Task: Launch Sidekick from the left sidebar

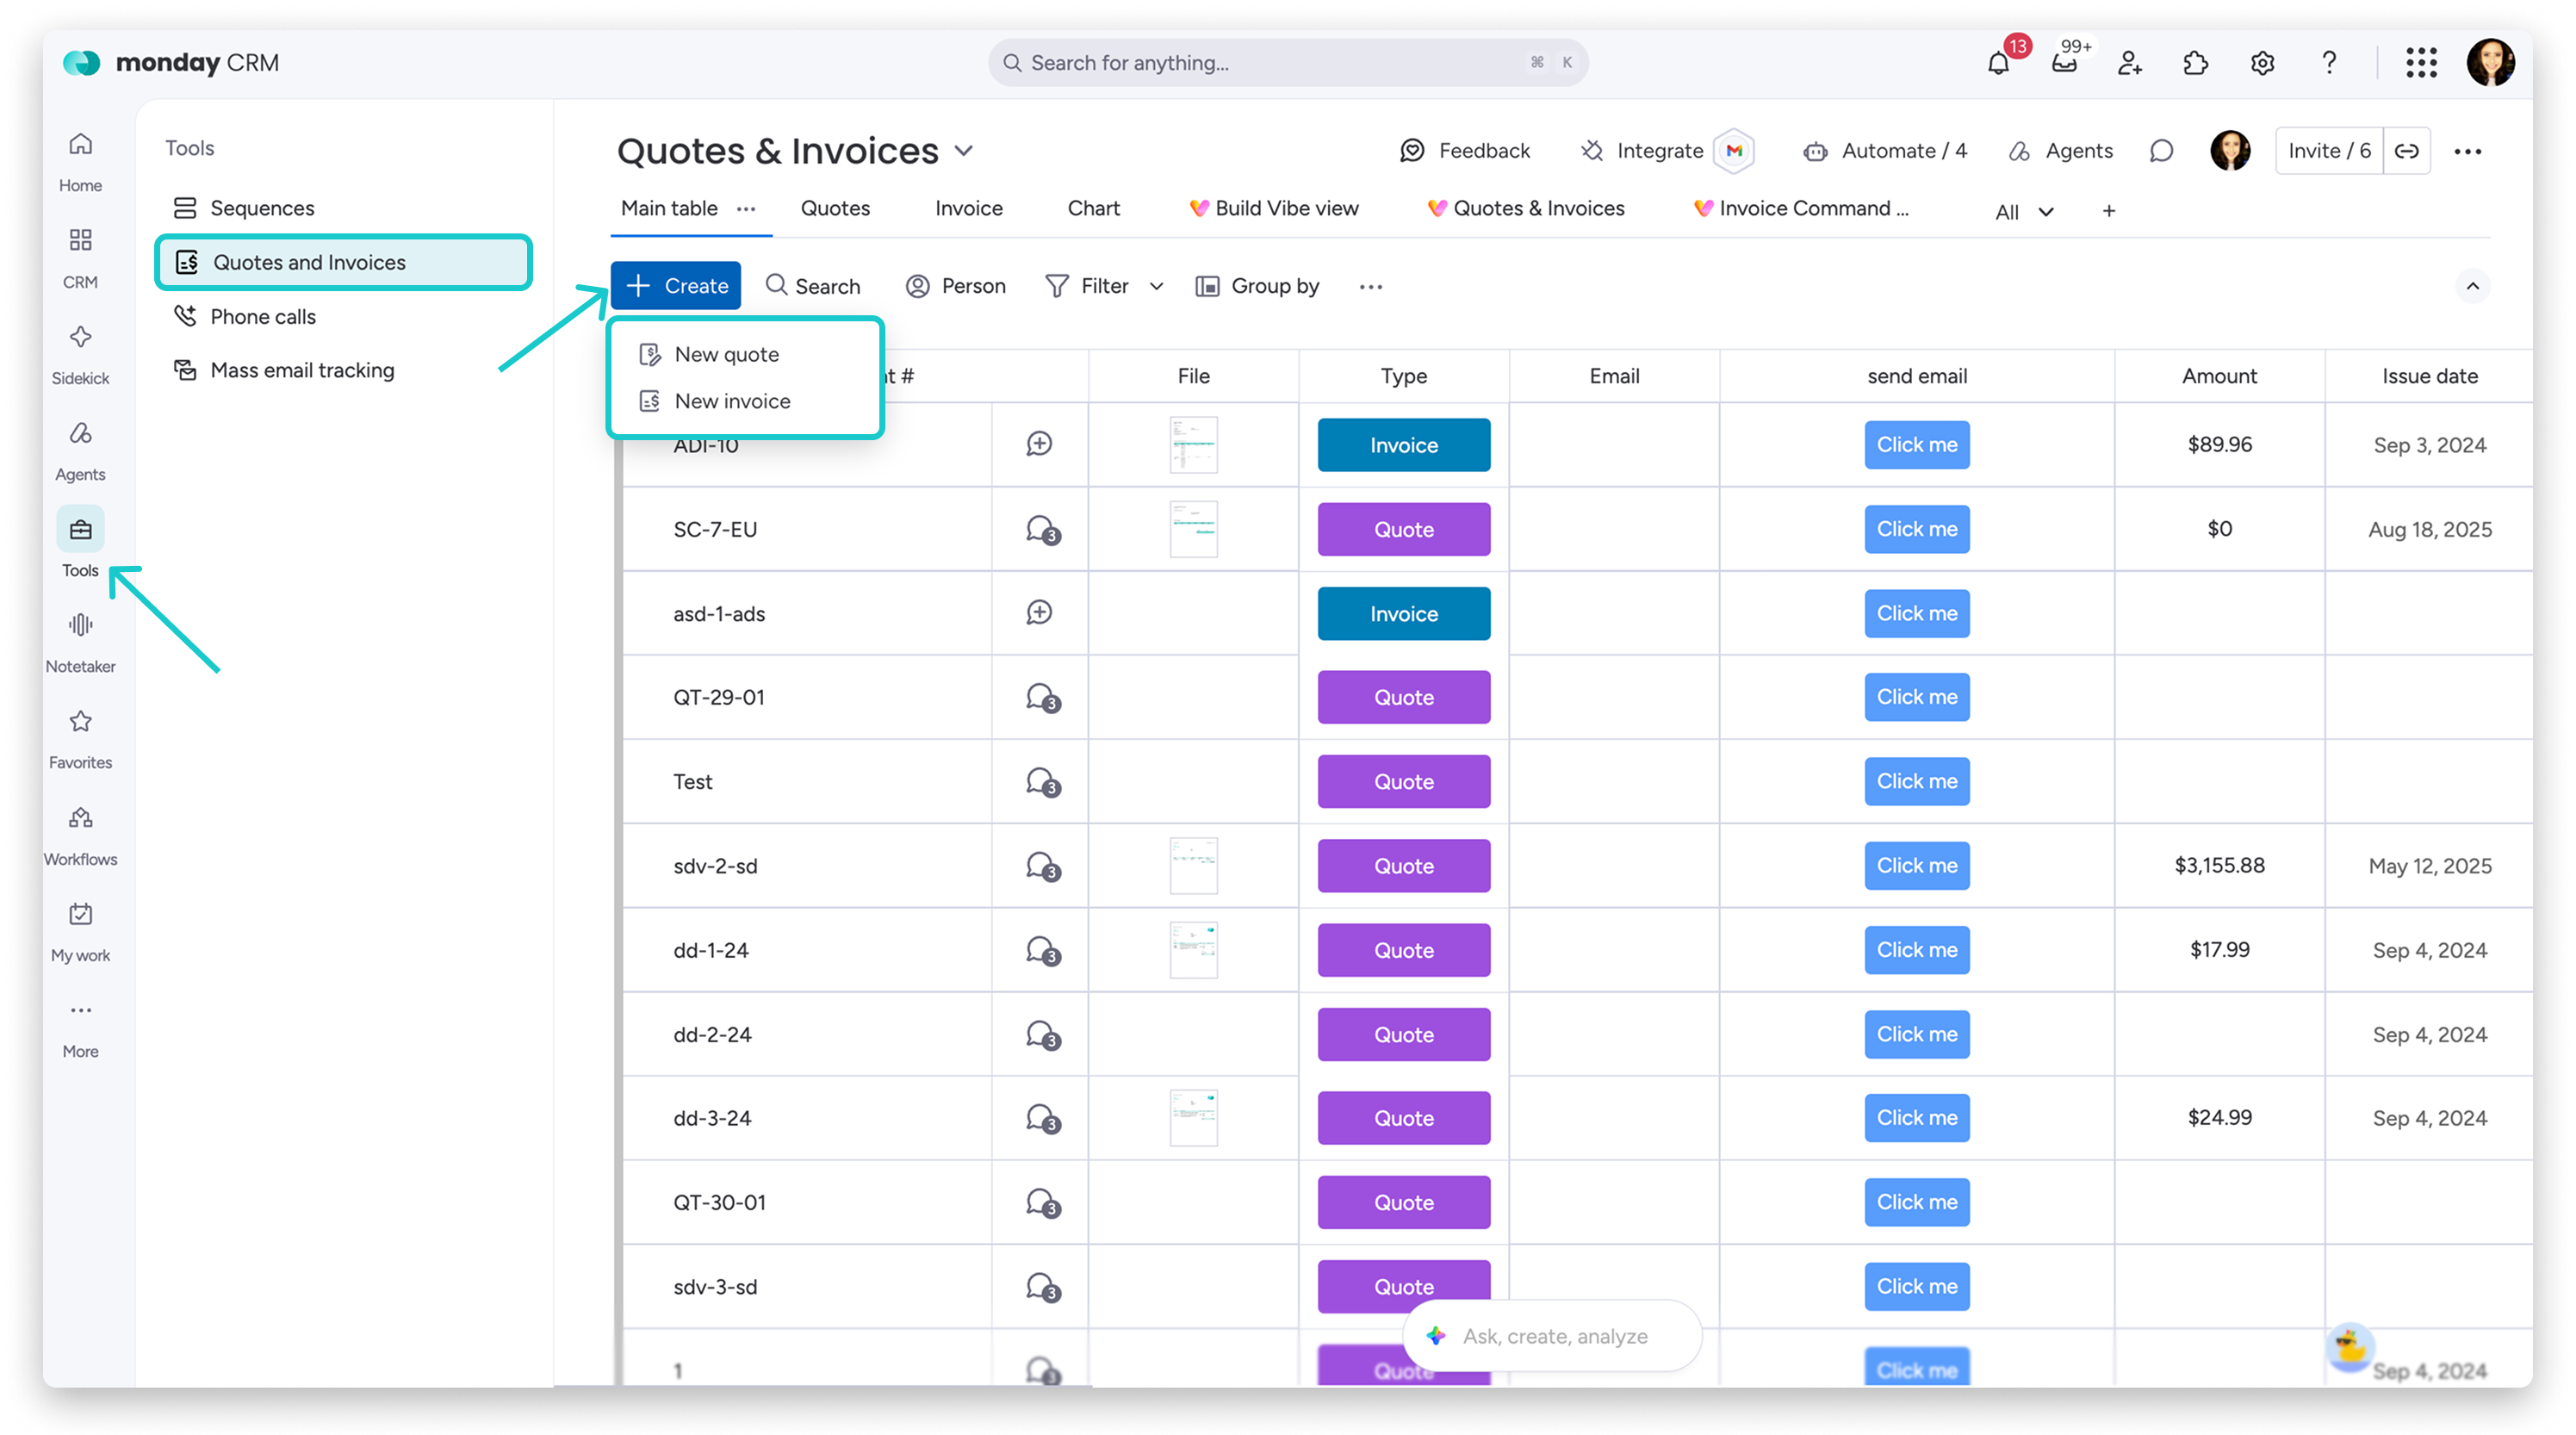Action: click(x=80, y=353)
